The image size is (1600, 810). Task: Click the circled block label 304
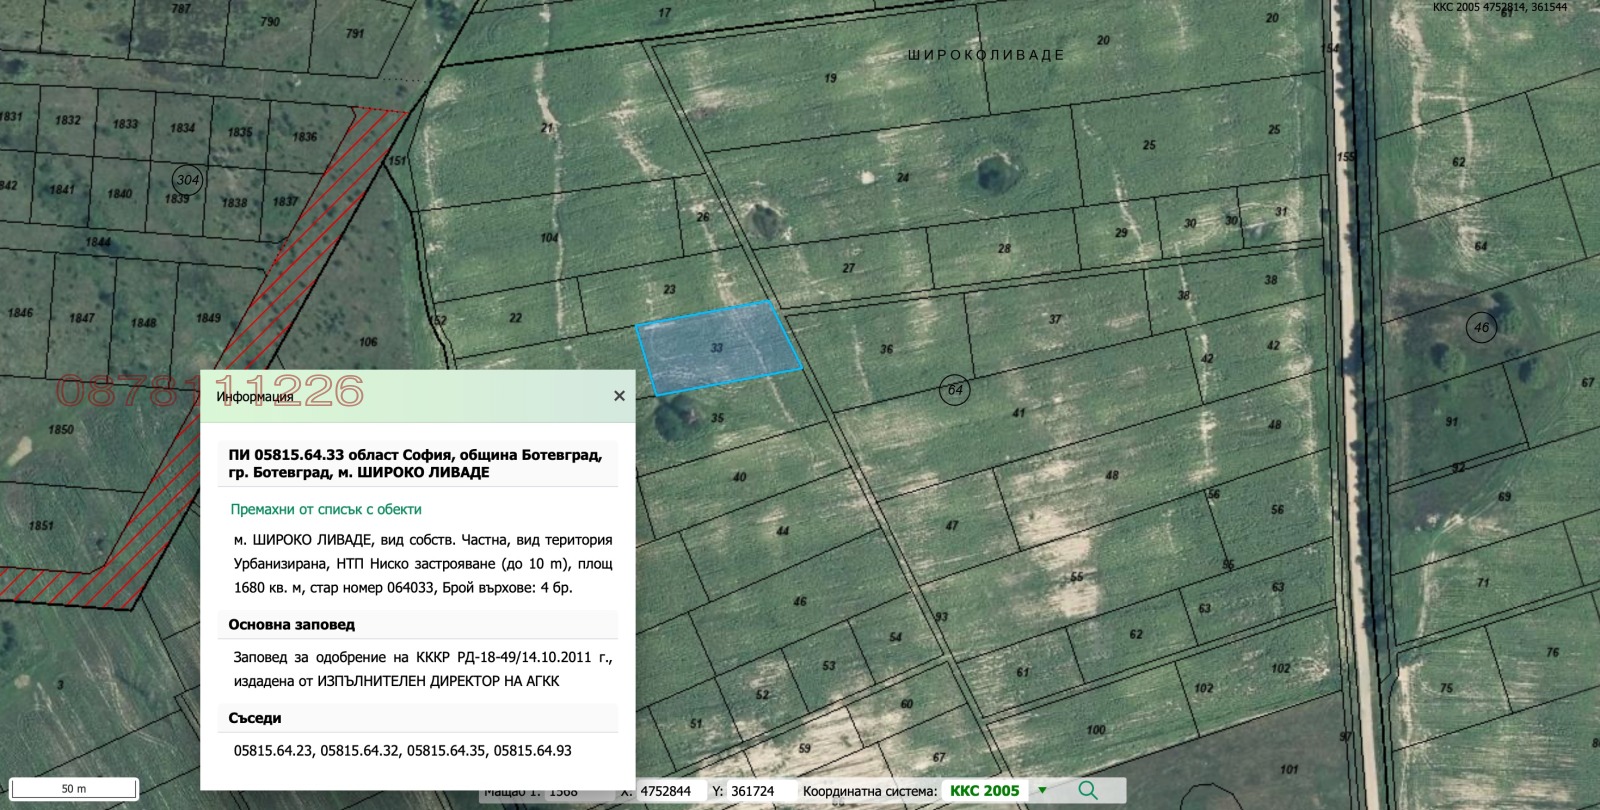pyautogui.click(x=187, y=180)
